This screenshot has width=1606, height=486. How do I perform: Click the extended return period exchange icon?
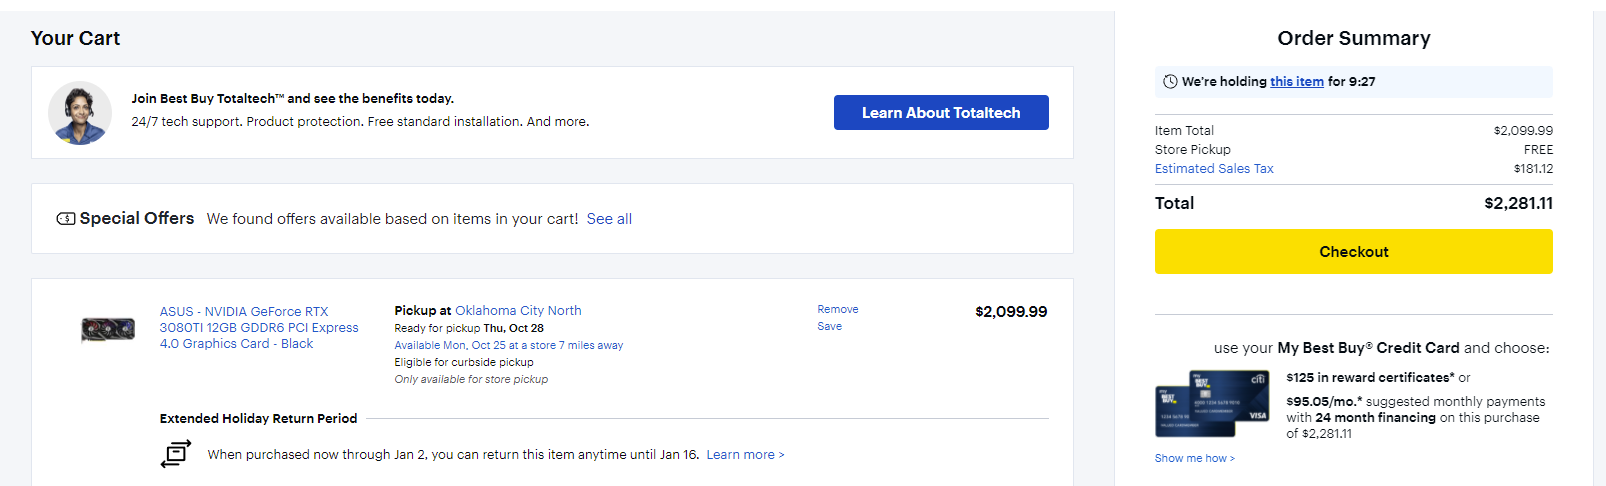point(176,454)
